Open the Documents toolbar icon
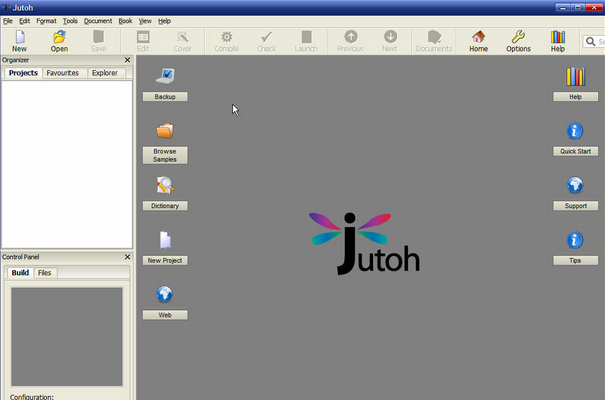This screenshot has height=400, width=605. (x=434, y=37)
